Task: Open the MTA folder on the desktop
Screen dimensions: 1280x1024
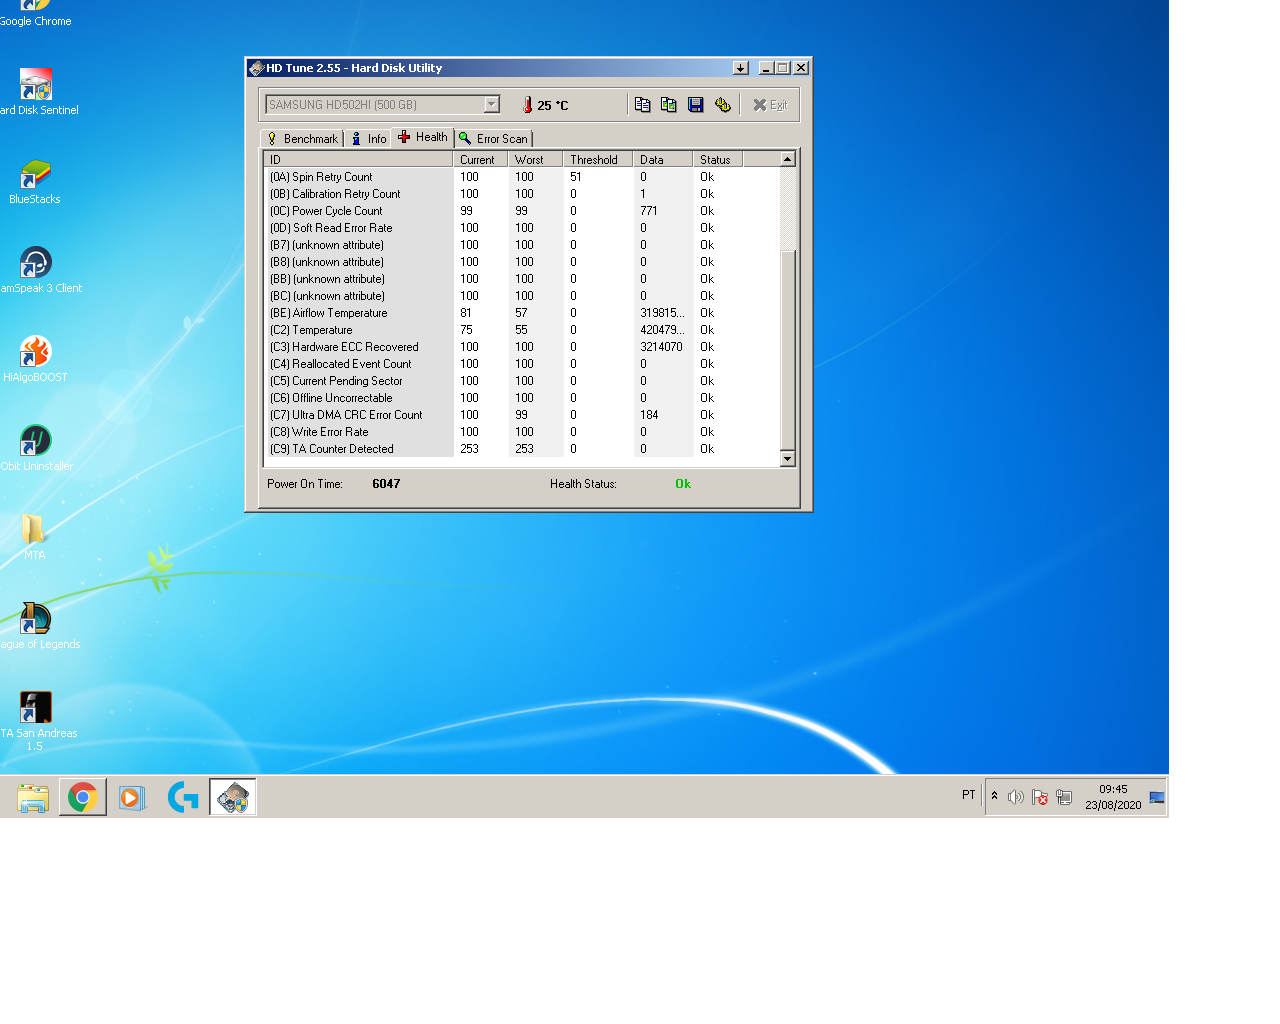Action: (35, 536)
